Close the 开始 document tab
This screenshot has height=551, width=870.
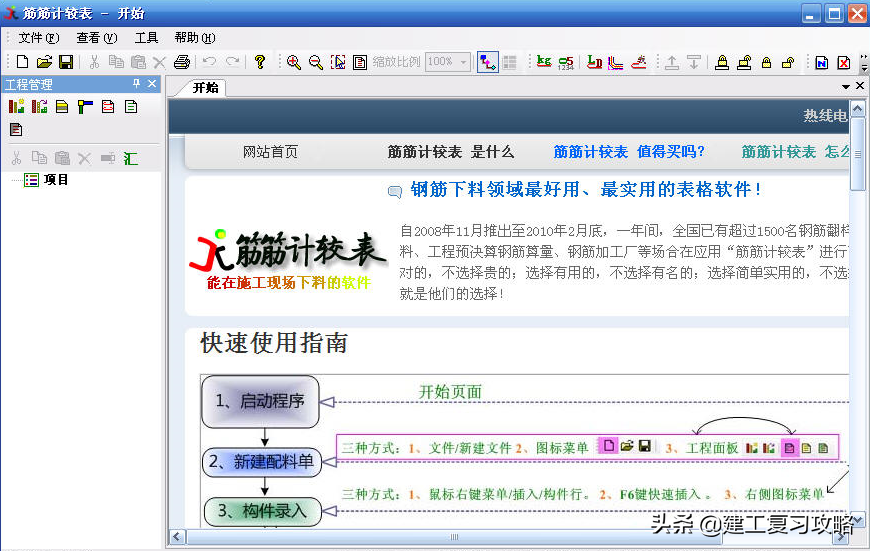[860, 85]
